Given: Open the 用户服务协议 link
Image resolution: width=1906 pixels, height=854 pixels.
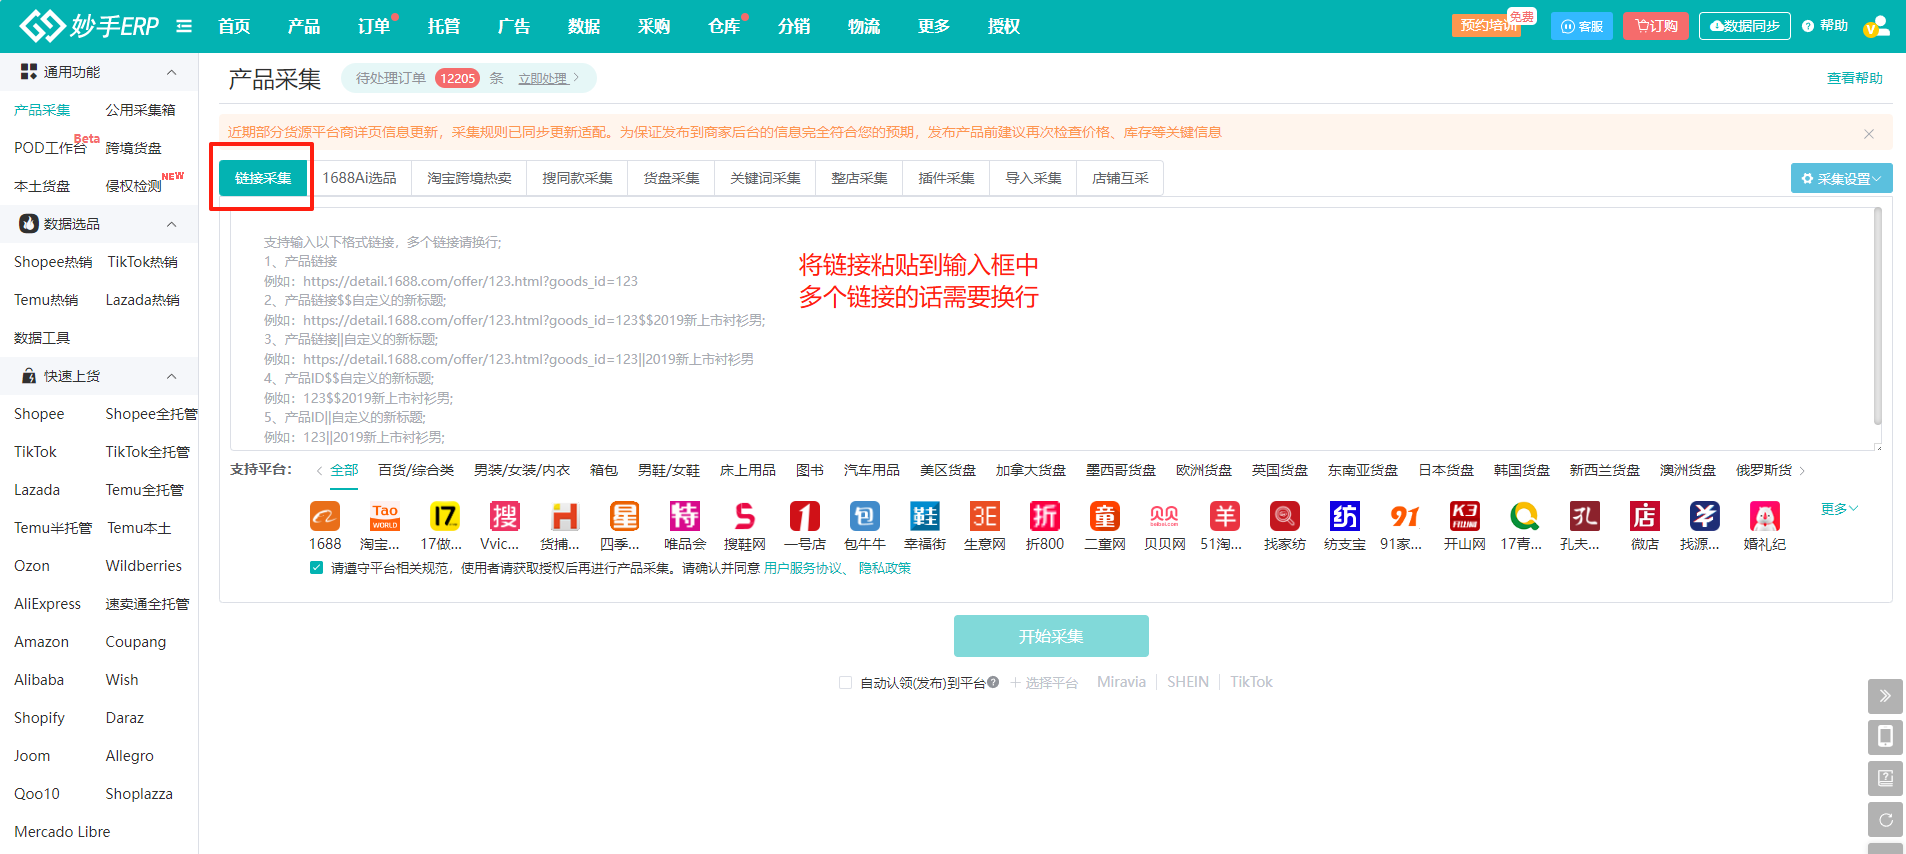Looking at the screenshot, I should (803, 568).
